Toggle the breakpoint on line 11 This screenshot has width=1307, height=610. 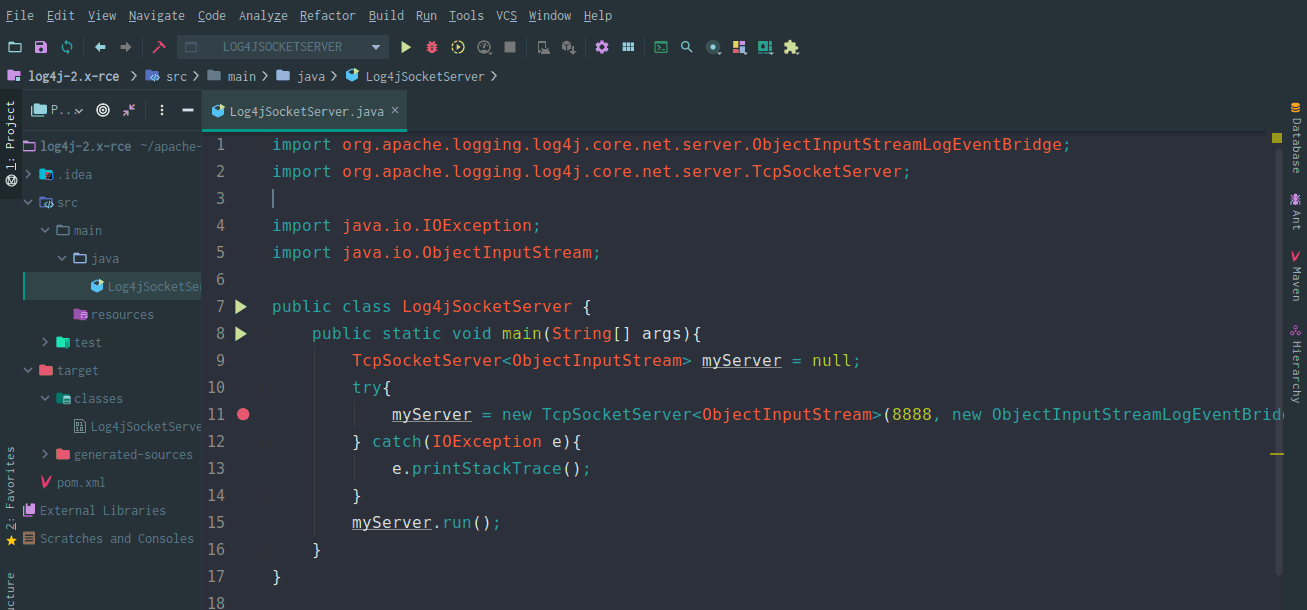[x=243, y=414]
